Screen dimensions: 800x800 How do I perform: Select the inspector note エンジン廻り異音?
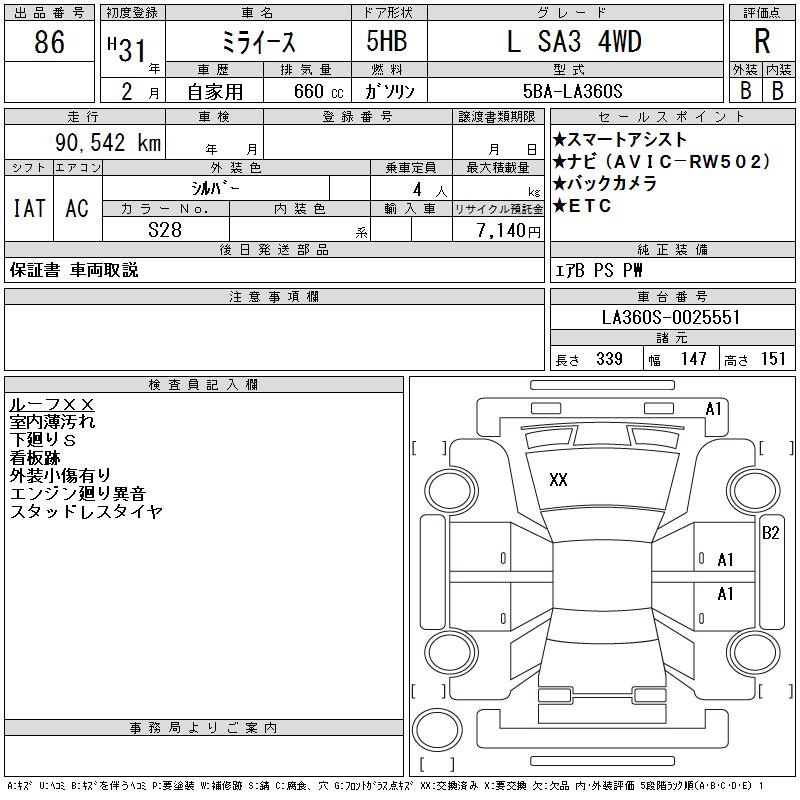77,493
